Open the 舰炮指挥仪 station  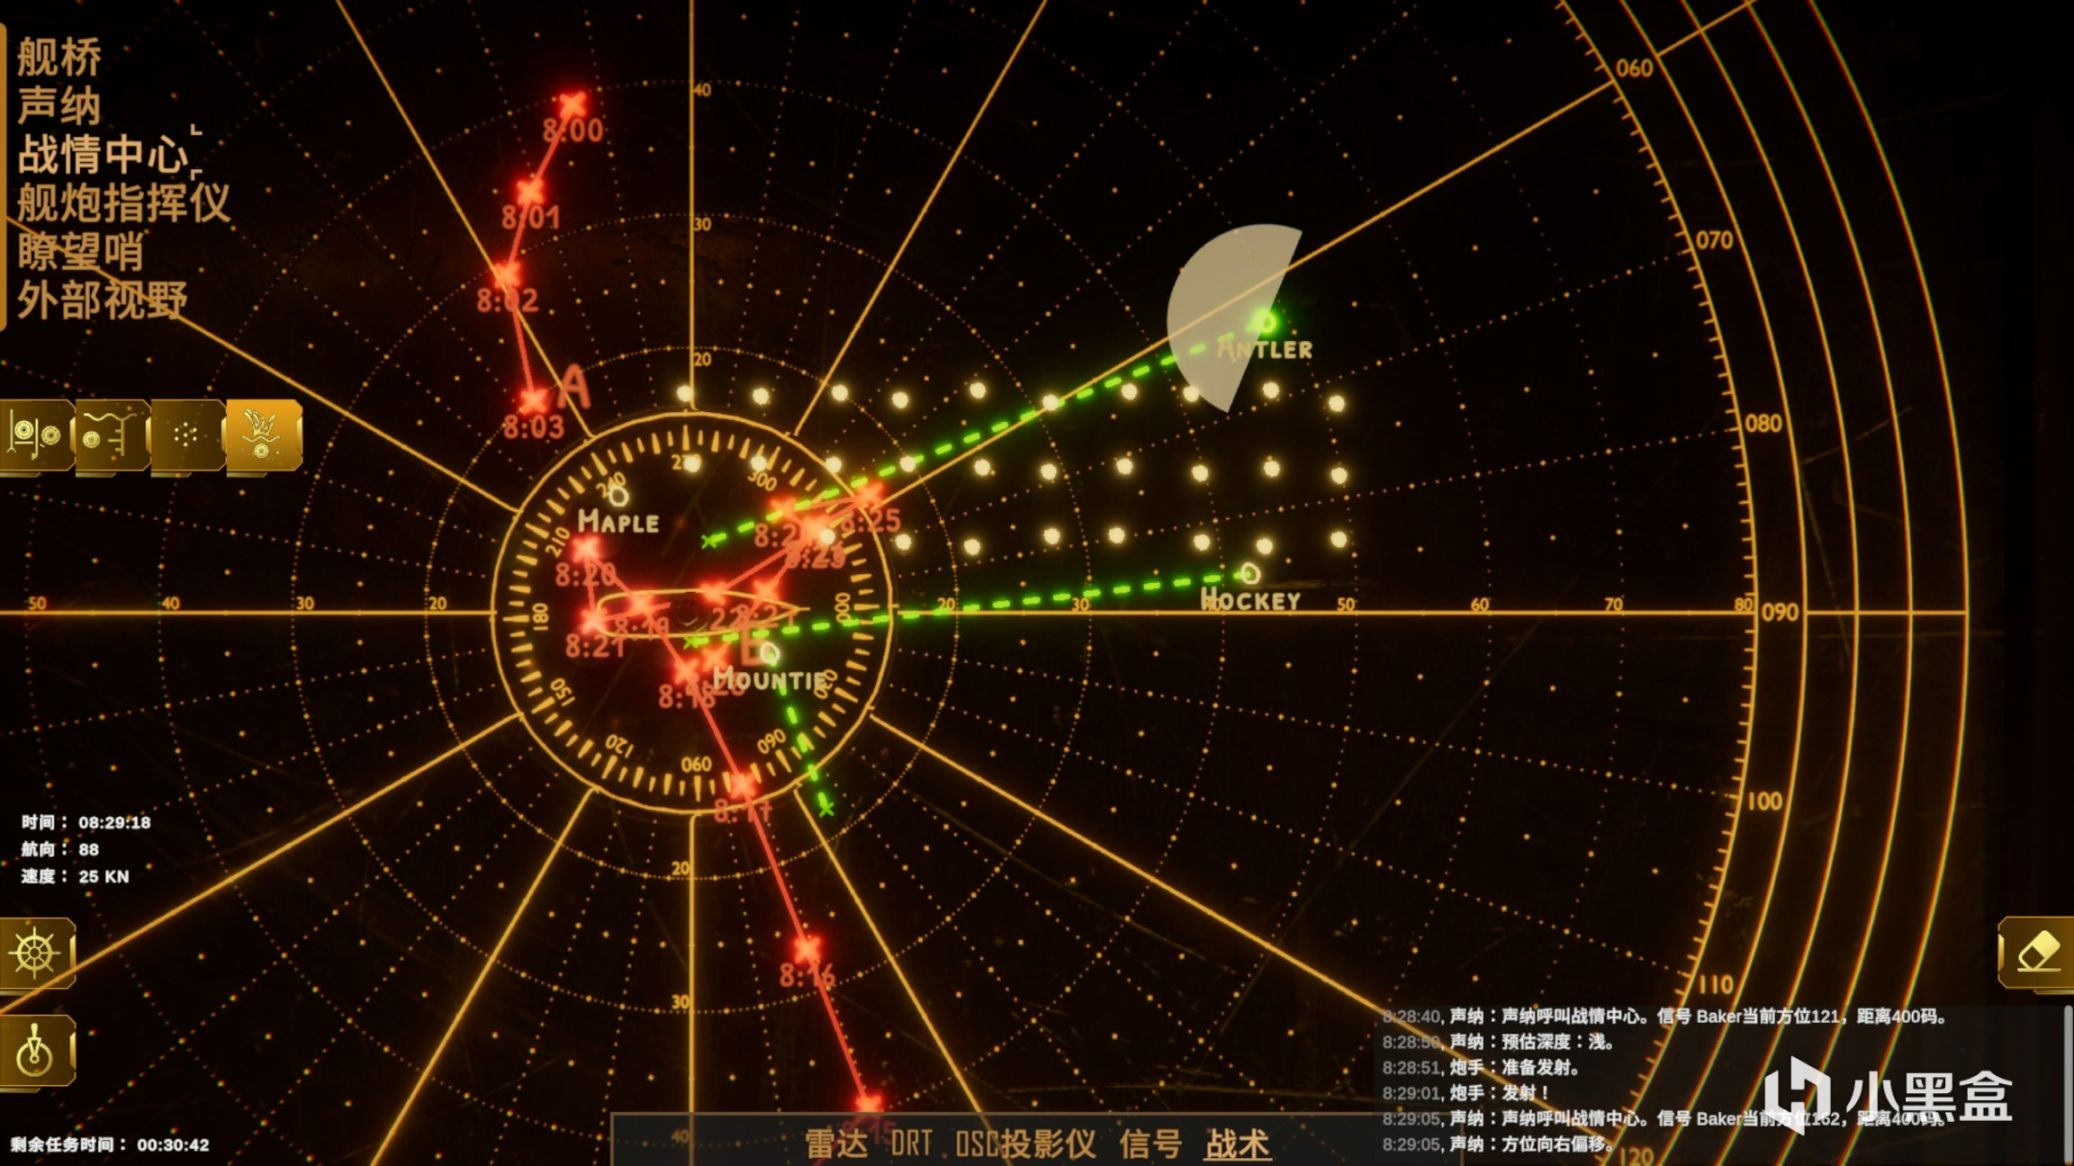124,202
